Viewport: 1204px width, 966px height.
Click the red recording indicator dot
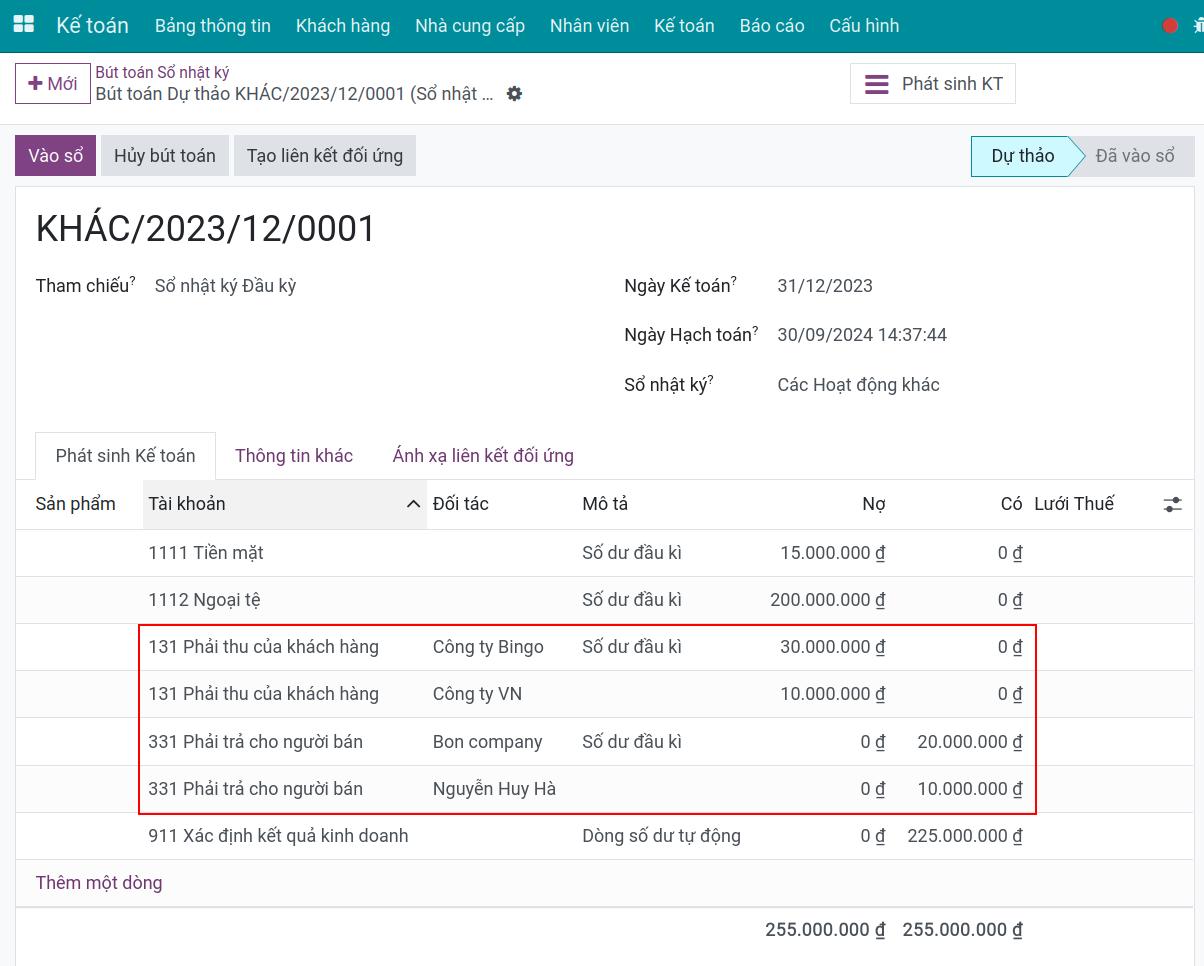click(x=1170, y=26)
